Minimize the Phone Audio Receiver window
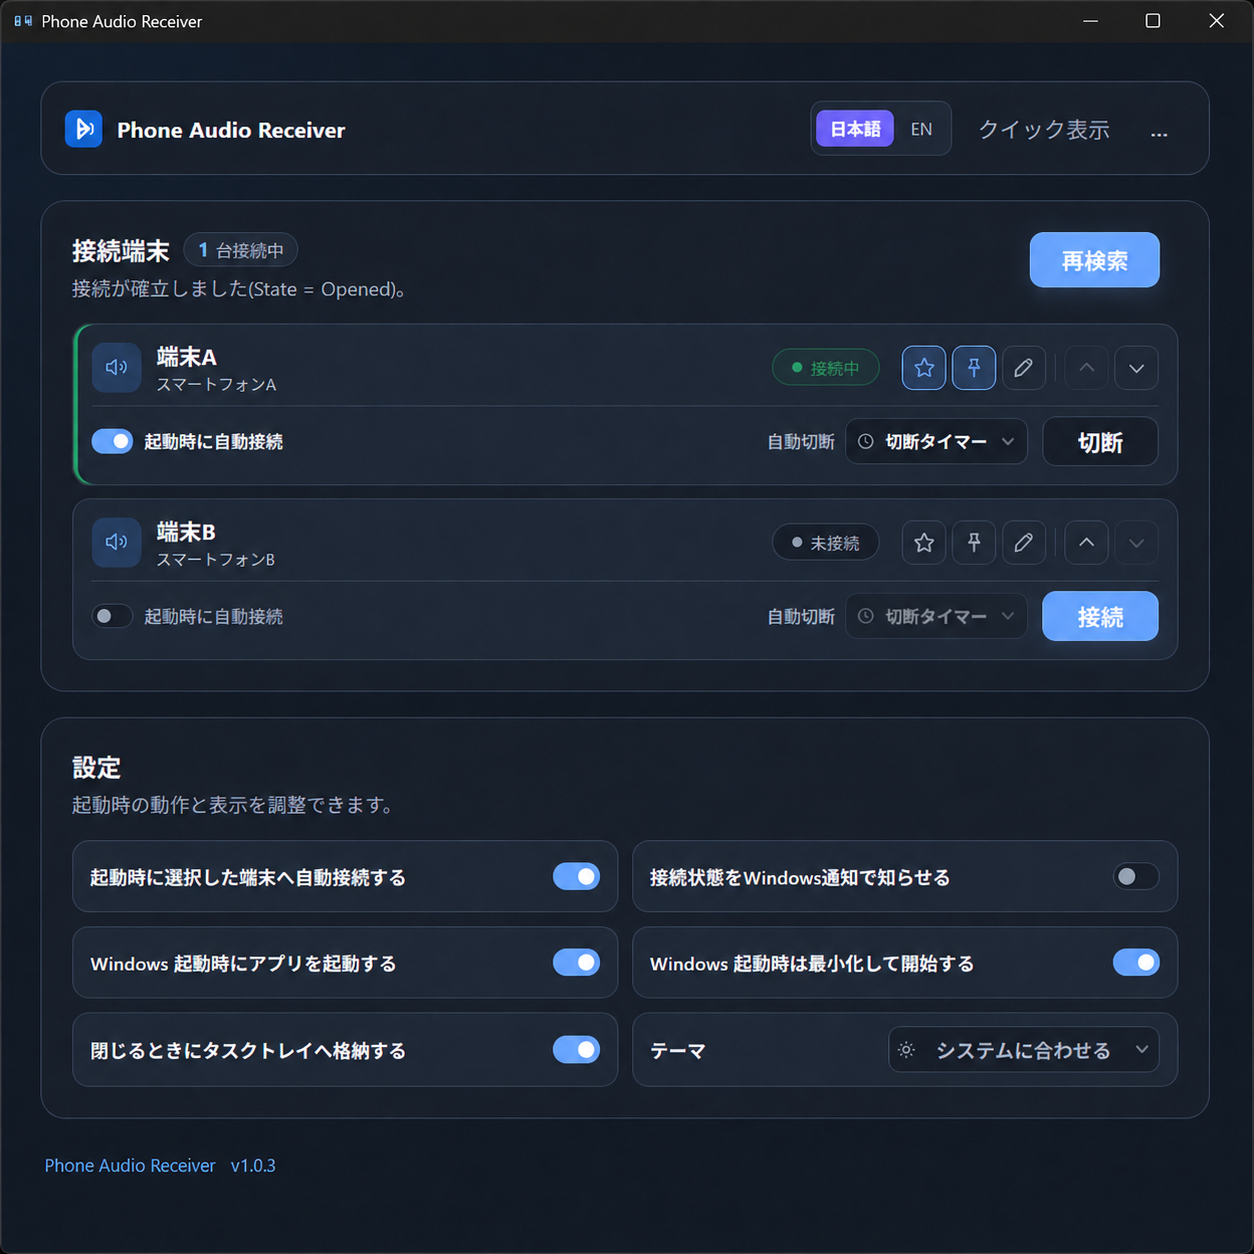The height and width of the screenshot is (1254, 1254). (1091, 21)
